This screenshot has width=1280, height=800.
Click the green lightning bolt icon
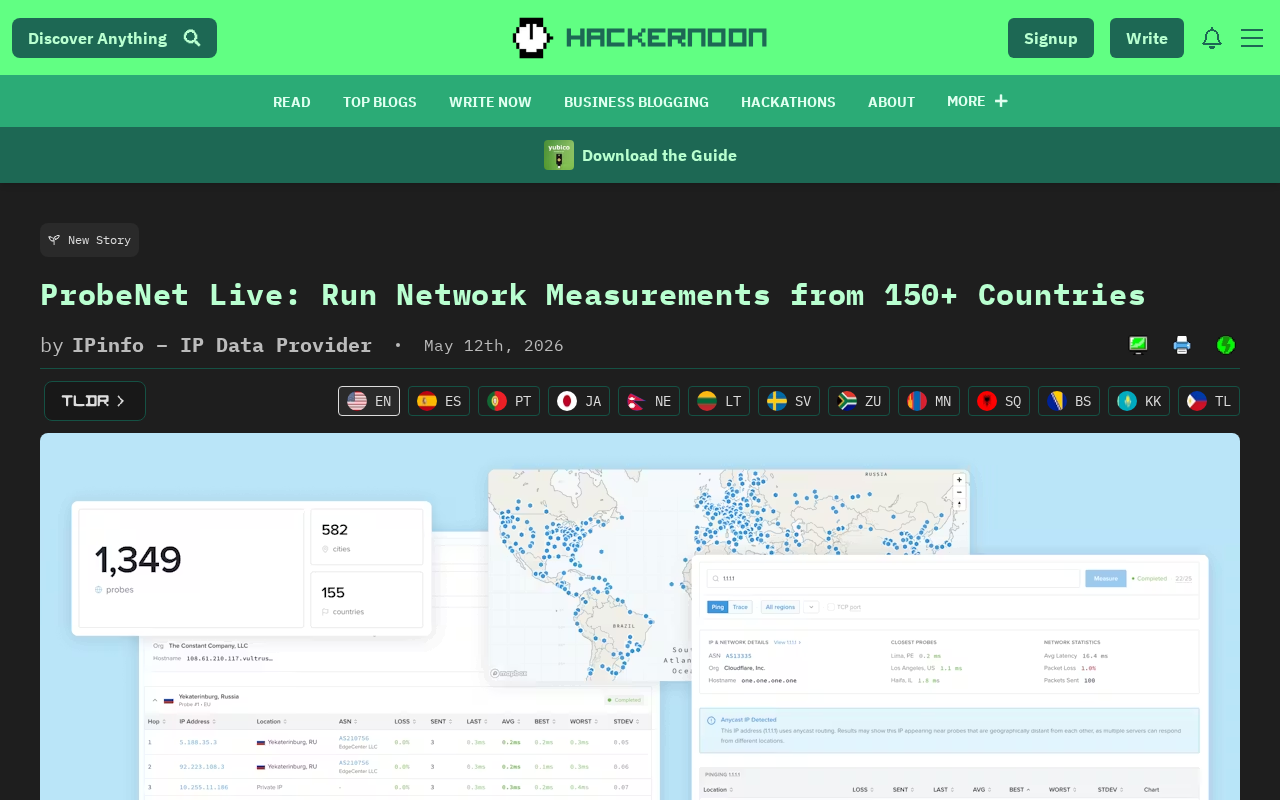(1226, 345)
